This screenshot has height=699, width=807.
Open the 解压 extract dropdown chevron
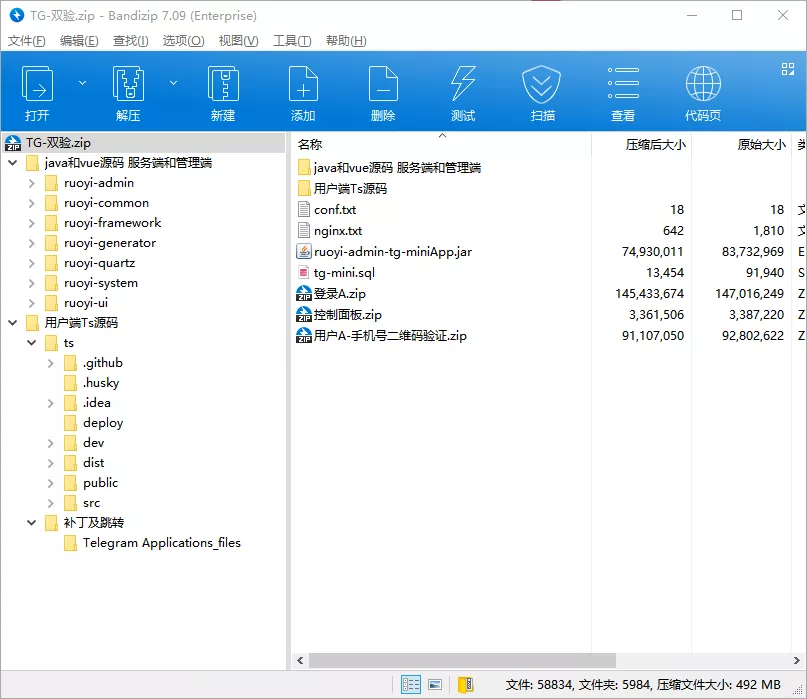tap(173, 83)
